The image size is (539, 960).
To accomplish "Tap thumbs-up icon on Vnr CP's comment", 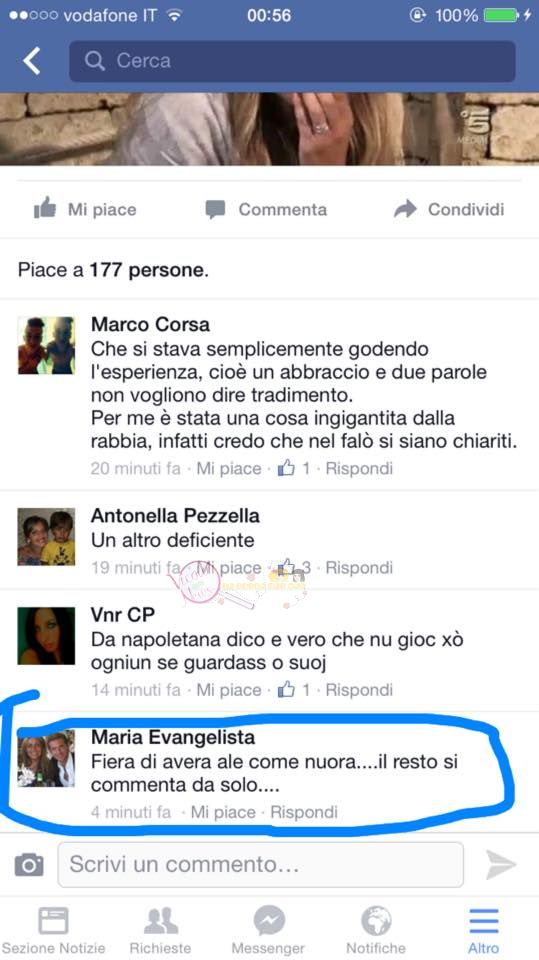I will tap(286, 690).
